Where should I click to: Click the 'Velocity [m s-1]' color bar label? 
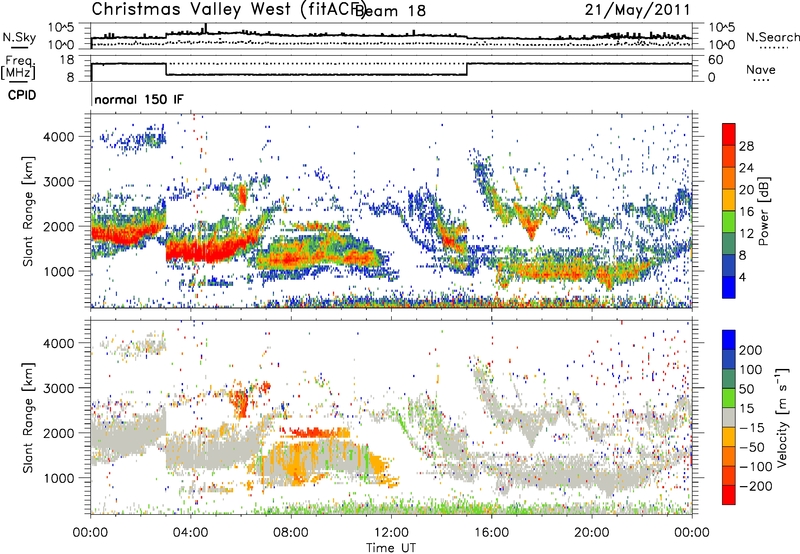click(782, 417)
